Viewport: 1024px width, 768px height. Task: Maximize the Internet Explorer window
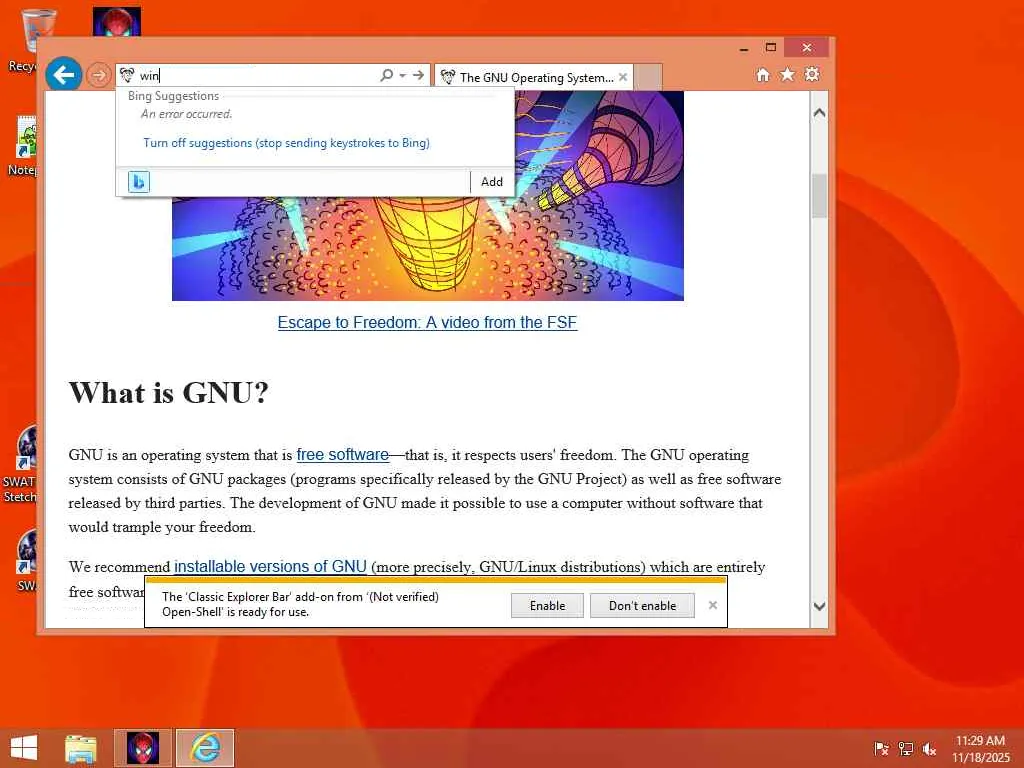[771, 48]
